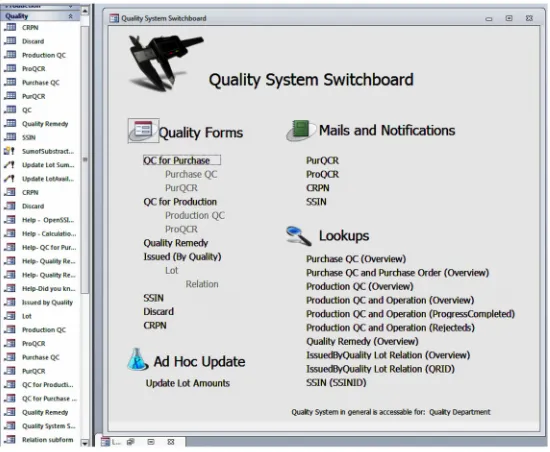Run the Update Lot Sum... query

coord(48,165)
